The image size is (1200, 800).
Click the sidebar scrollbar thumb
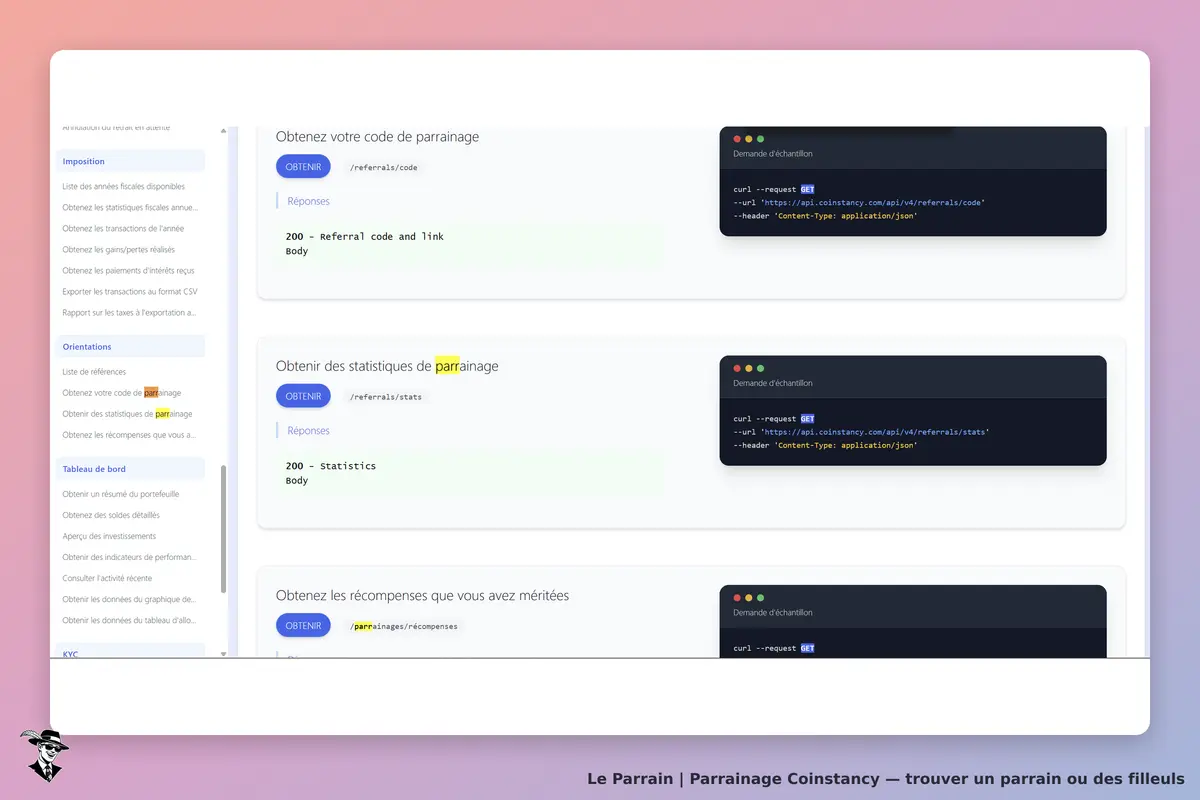coord(223,529)
